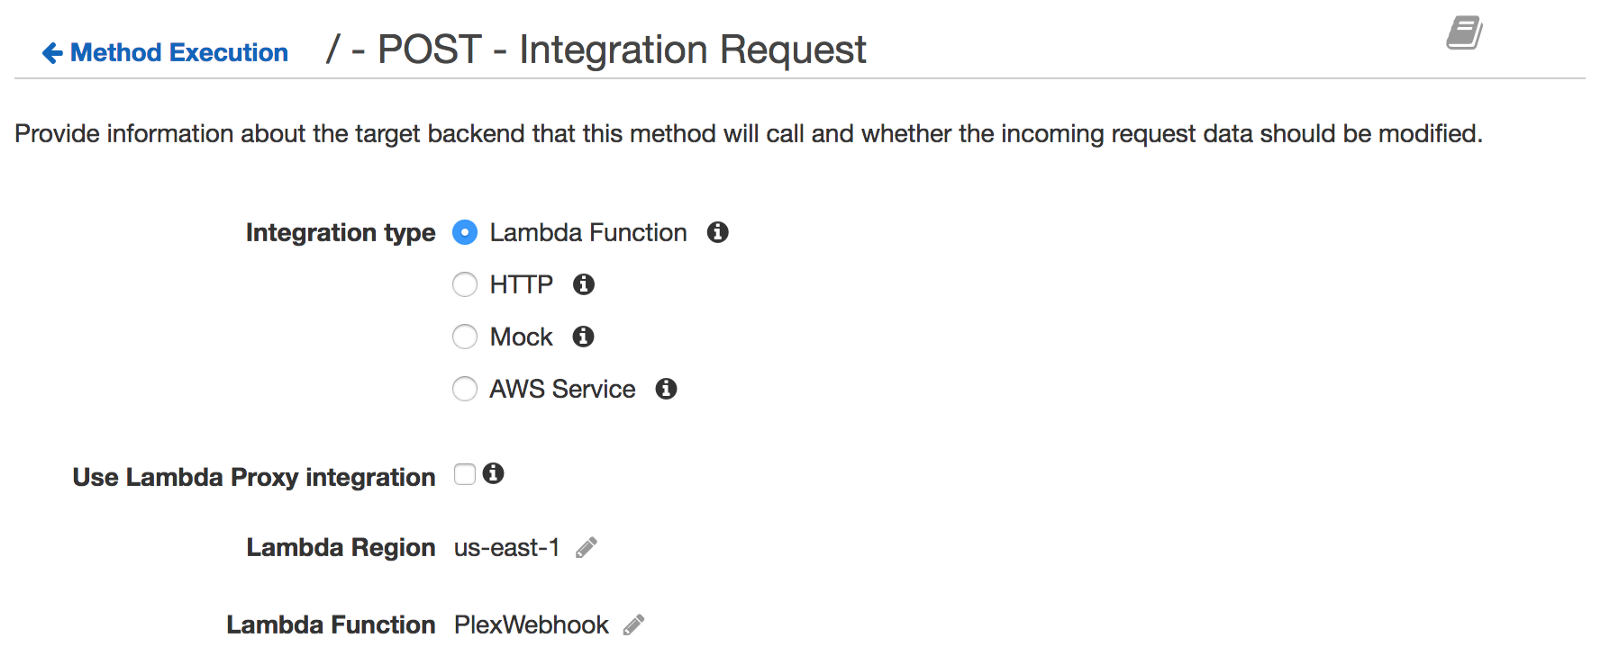Click the back arrow beside Method Execution
Screen dimensions: 1600x664
tap(52, 53)
